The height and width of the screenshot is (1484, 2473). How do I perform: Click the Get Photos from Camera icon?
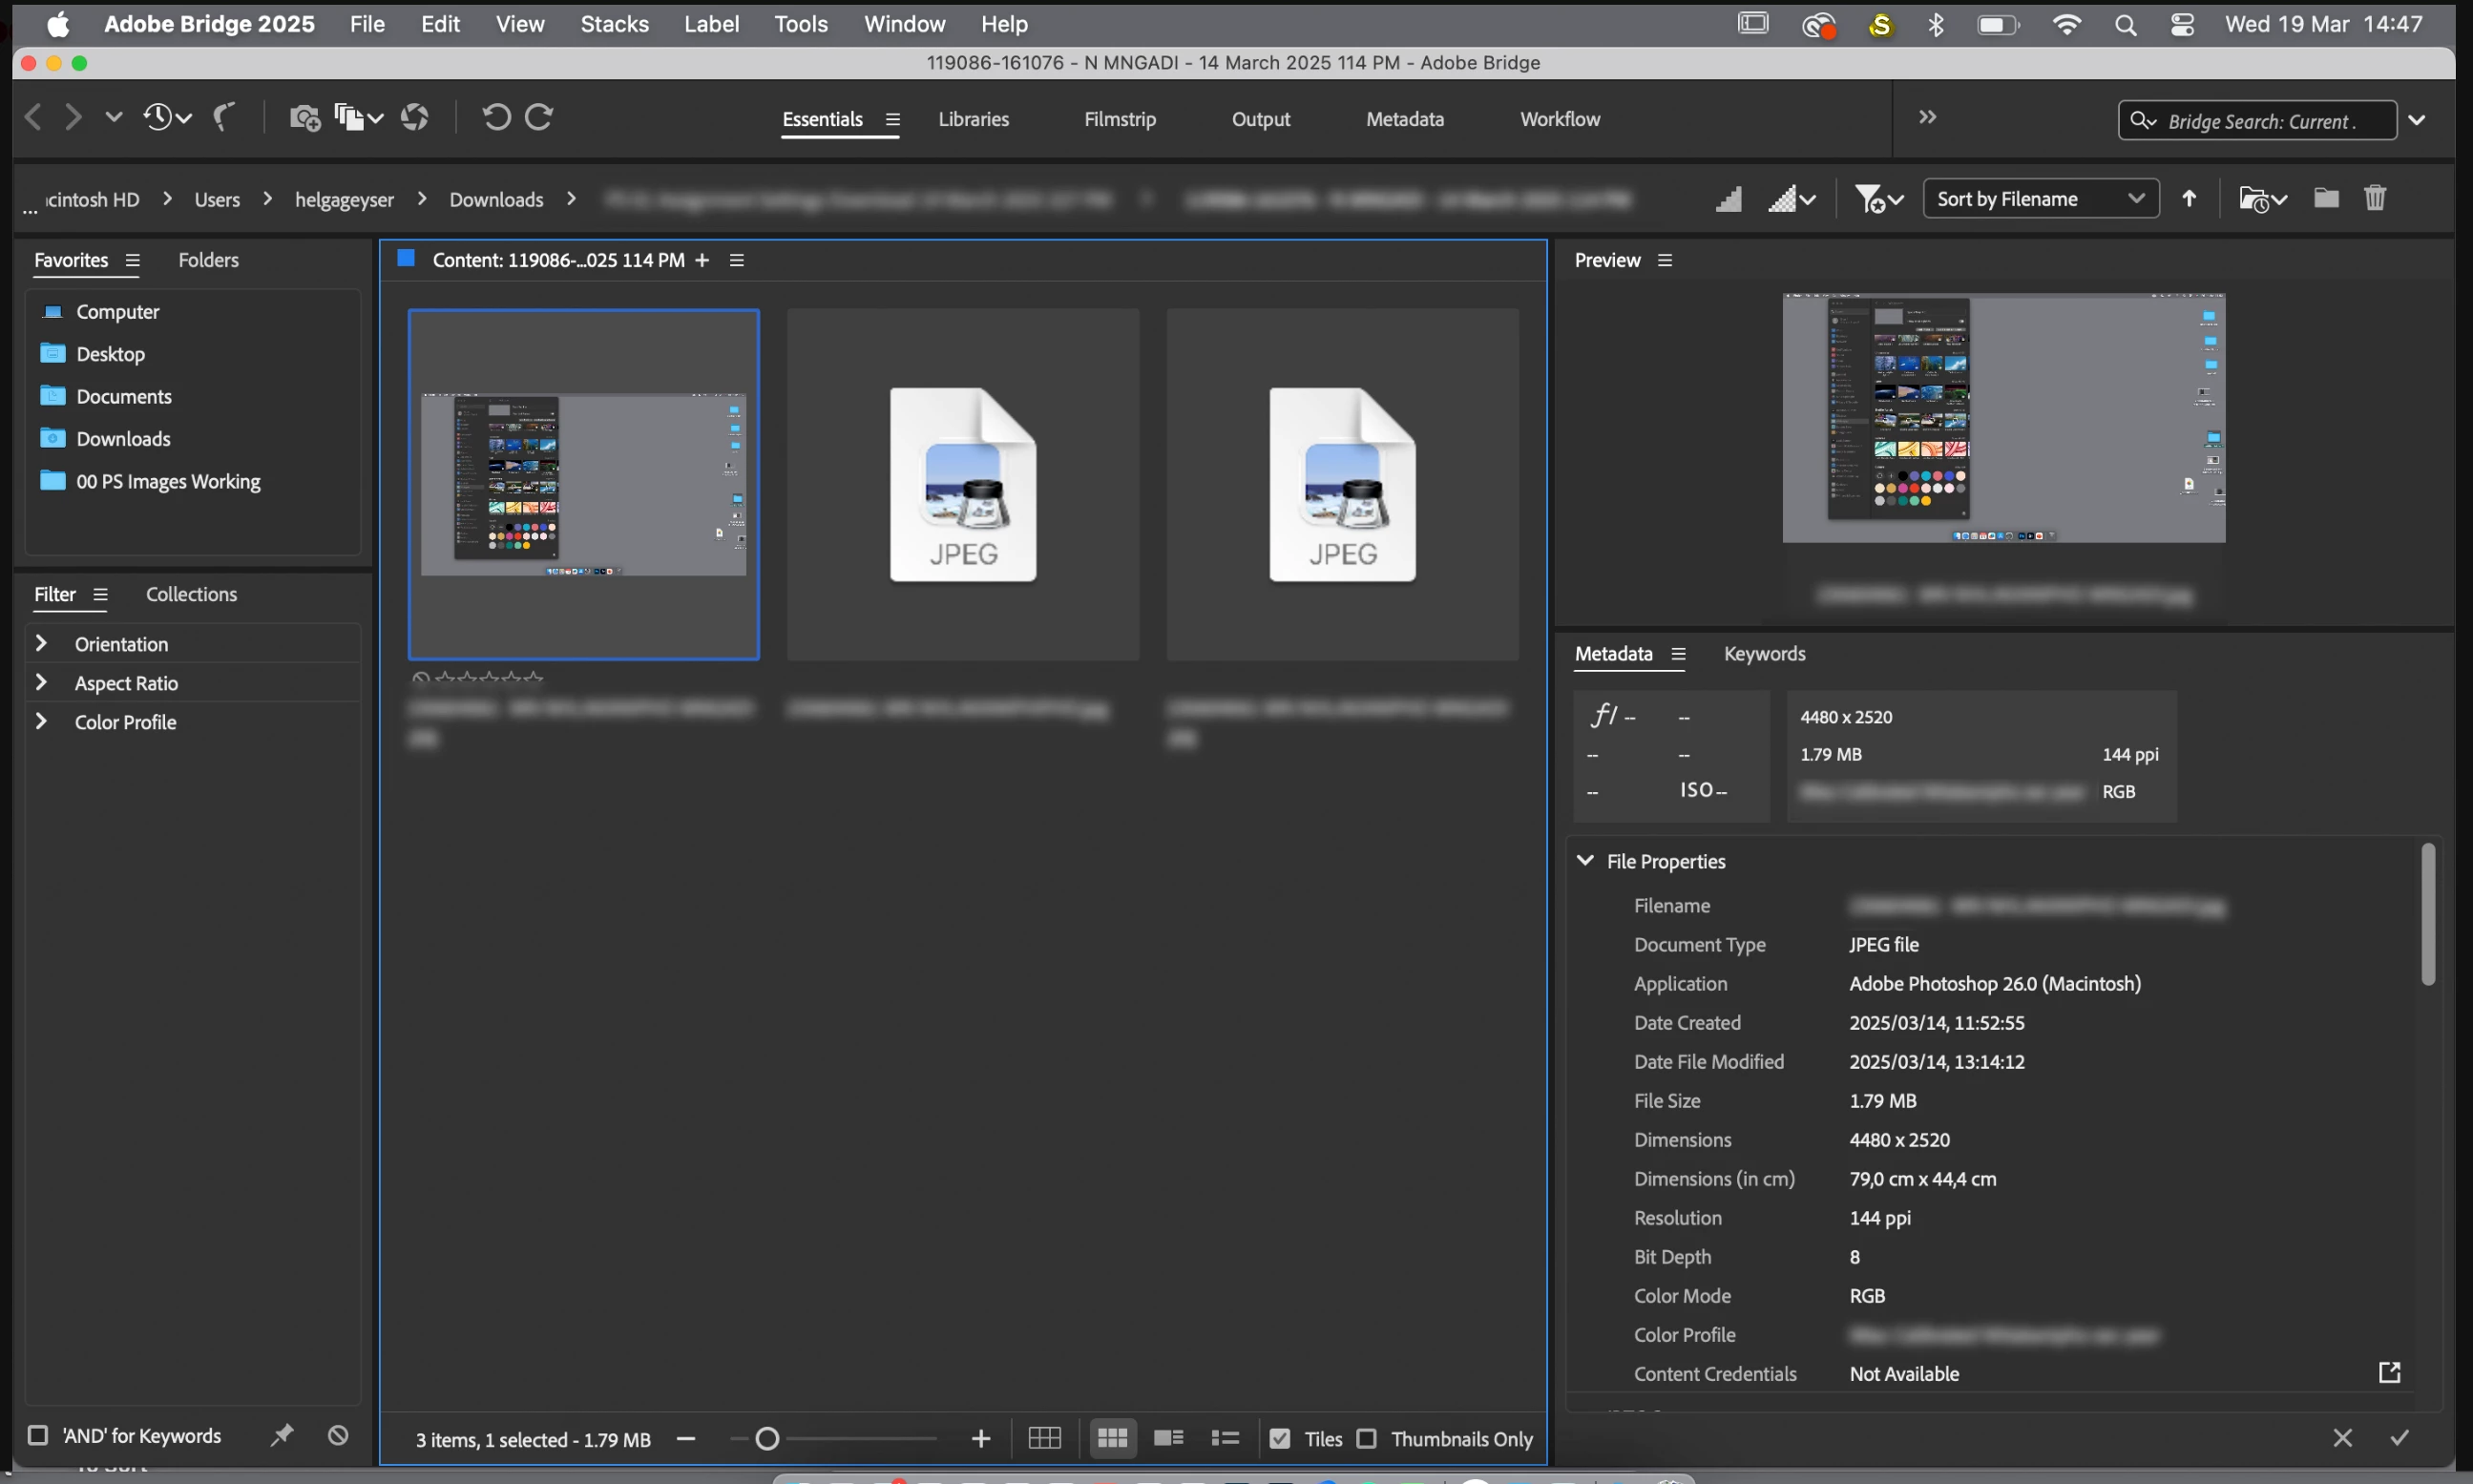coord(304,118)
